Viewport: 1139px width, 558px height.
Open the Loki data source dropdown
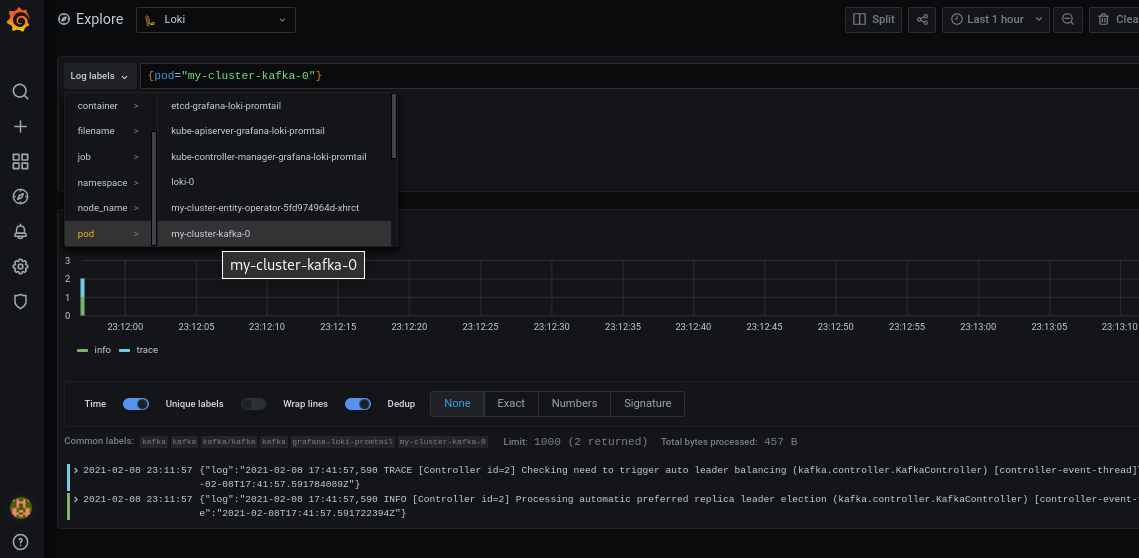click(215, 19)
